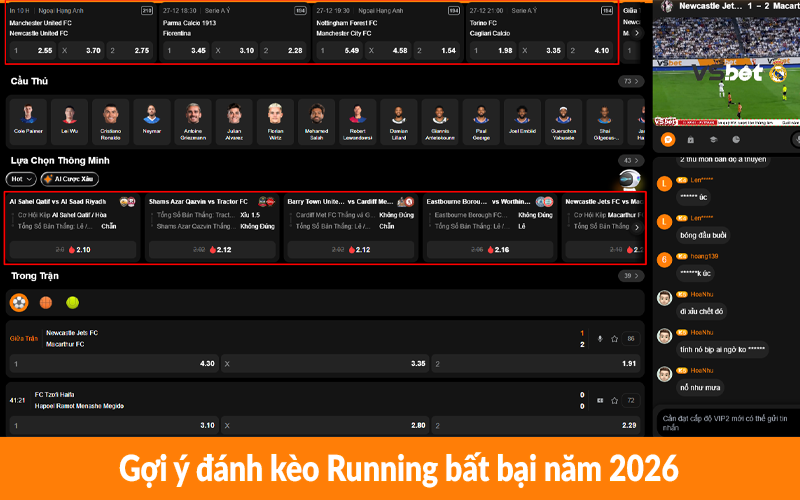
Task: Bet Cagliari Calcio win at 4.10
Action: click(x=590, y=51)
